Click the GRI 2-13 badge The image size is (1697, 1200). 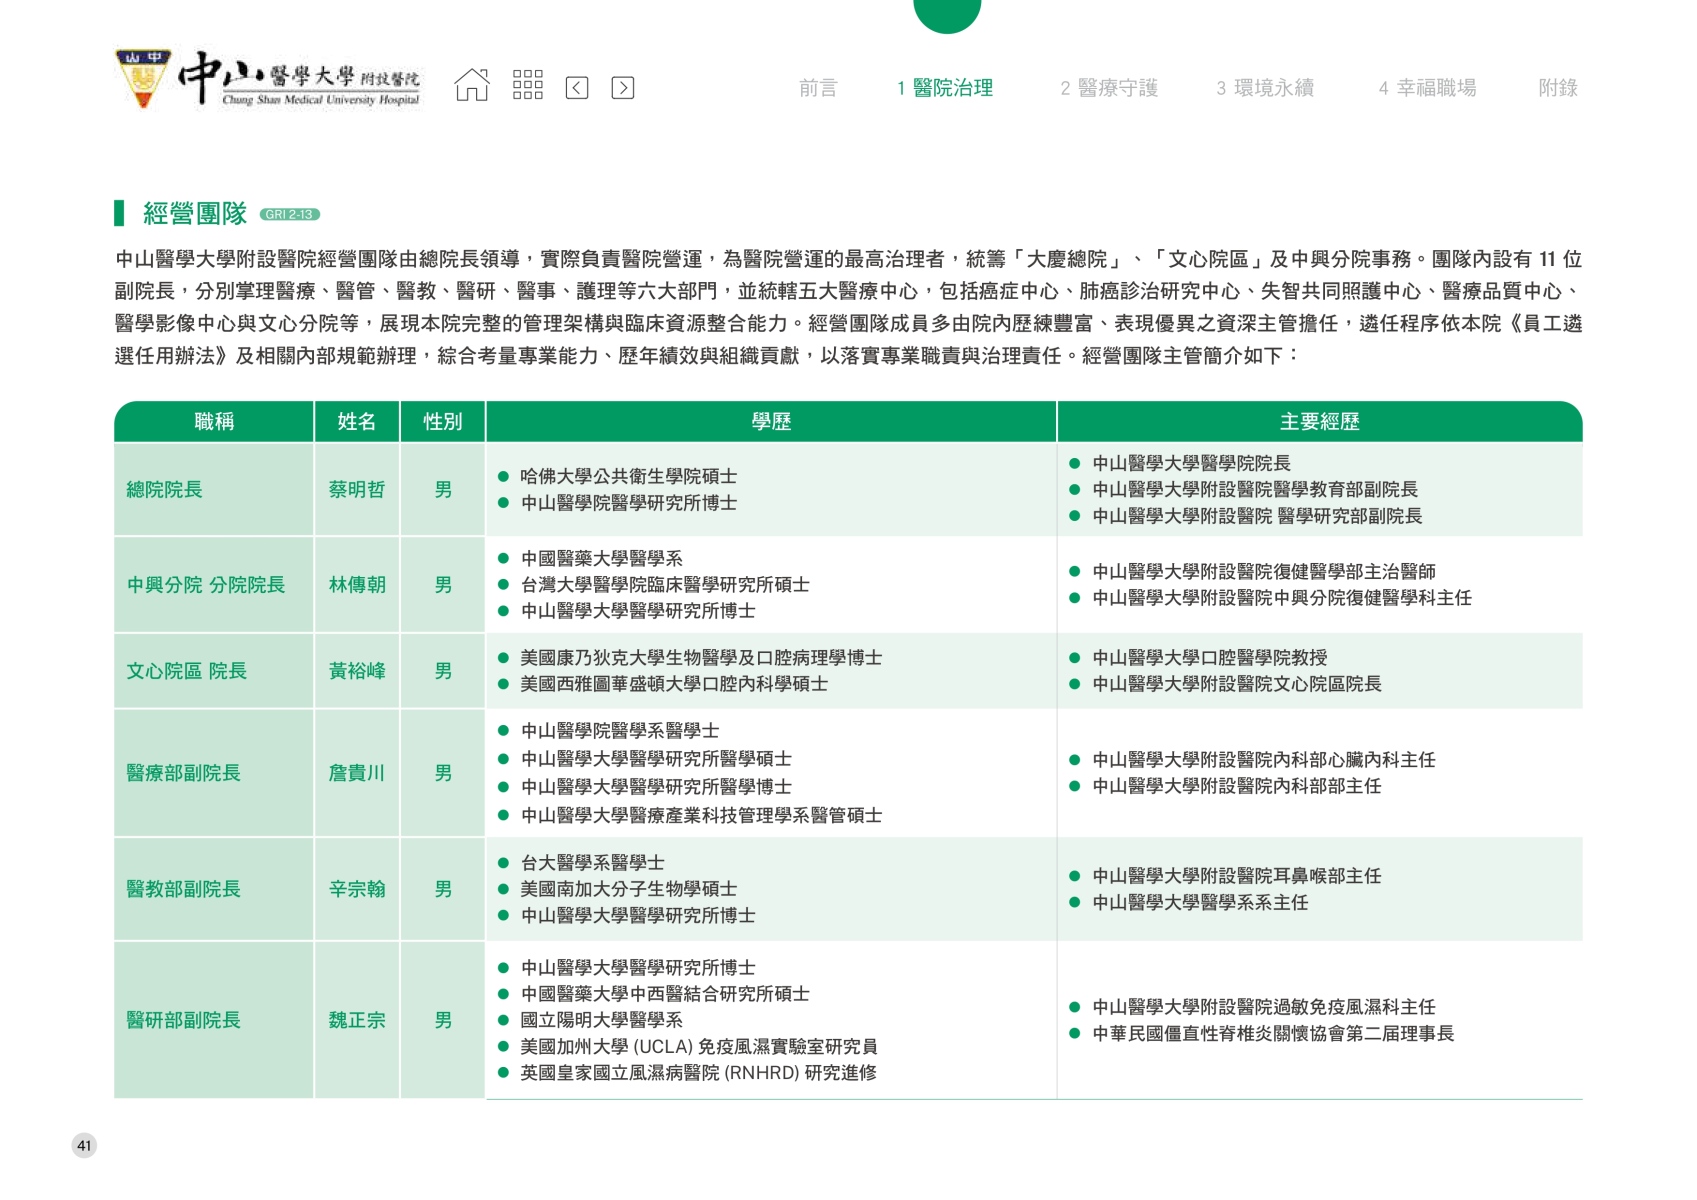(289, 214)
